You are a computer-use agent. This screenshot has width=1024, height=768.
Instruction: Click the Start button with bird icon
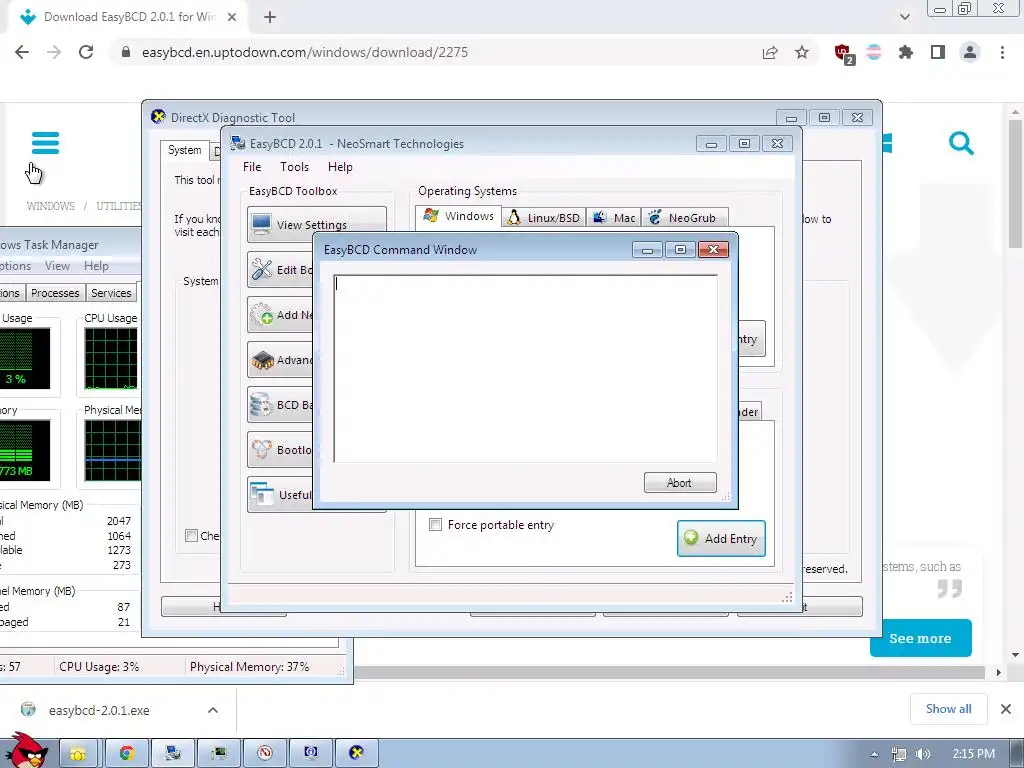click(27, 752)
